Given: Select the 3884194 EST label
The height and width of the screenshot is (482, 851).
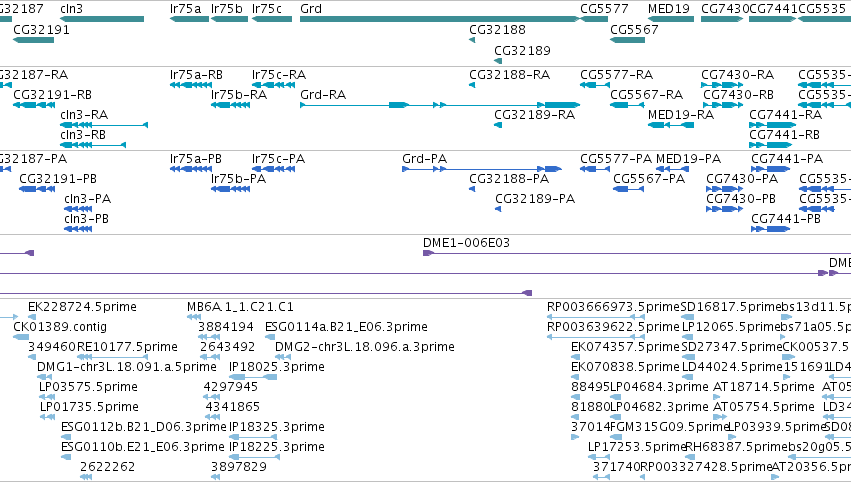Looking at the screenshot, I should 226,327.
